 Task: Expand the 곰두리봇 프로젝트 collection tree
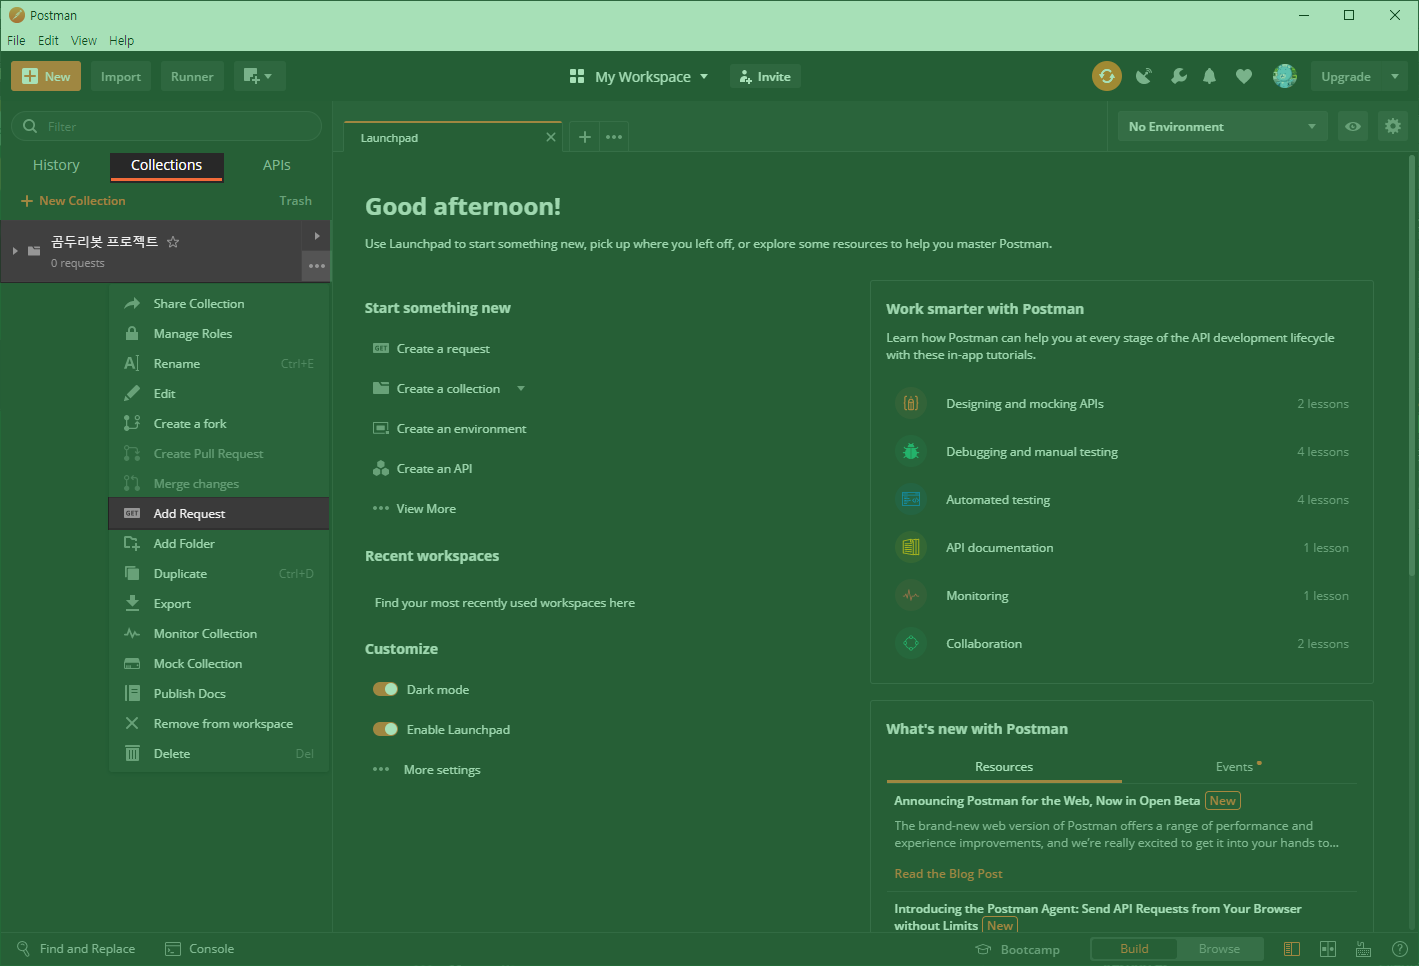tap(15, 251)
